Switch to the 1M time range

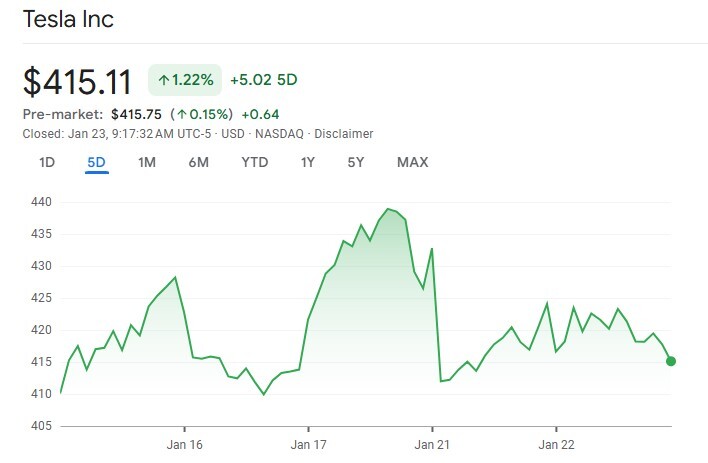click(x=147, y=162)
